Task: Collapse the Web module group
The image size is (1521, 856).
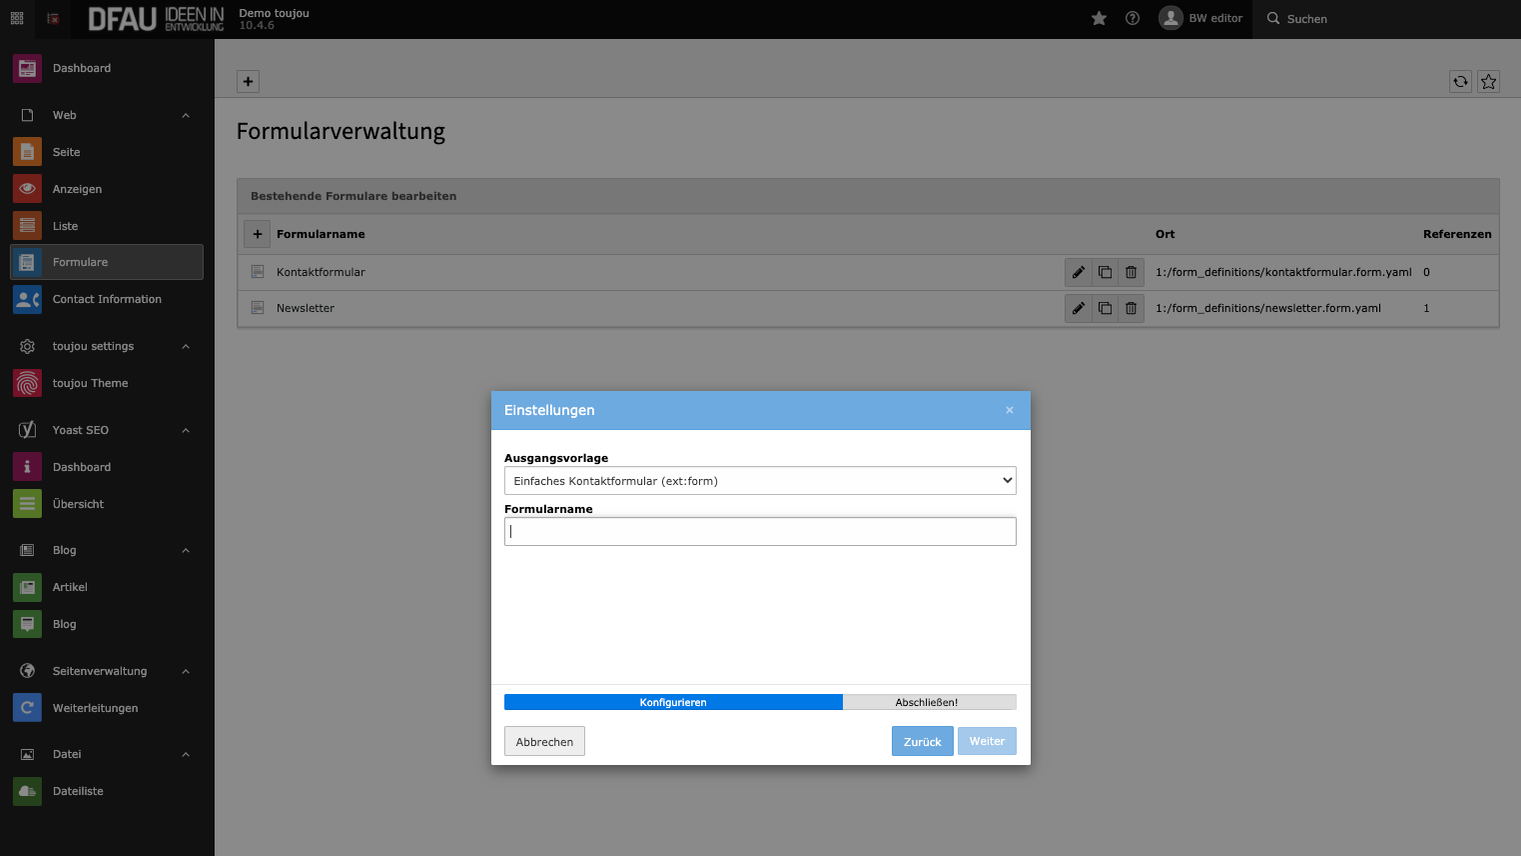Action: 185,116
